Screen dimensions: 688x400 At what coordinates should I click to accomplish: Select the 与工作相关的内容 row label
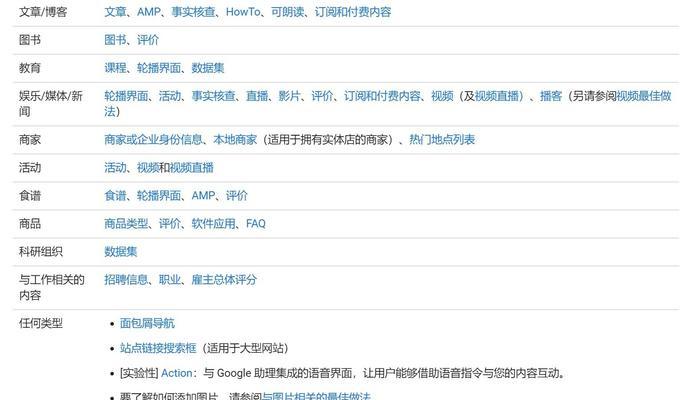point(52,288)
